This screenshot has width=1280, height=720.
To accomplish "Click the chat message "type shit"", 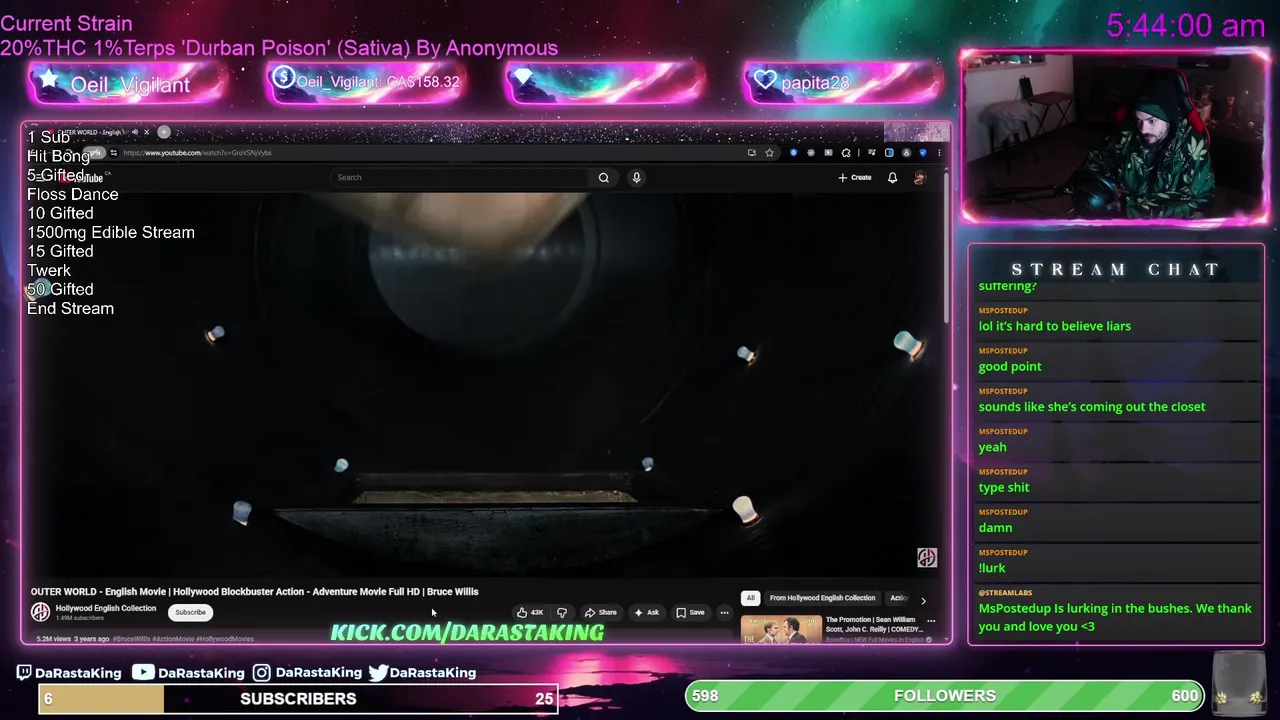I will pyautogui.click(x=1004, y=487).
